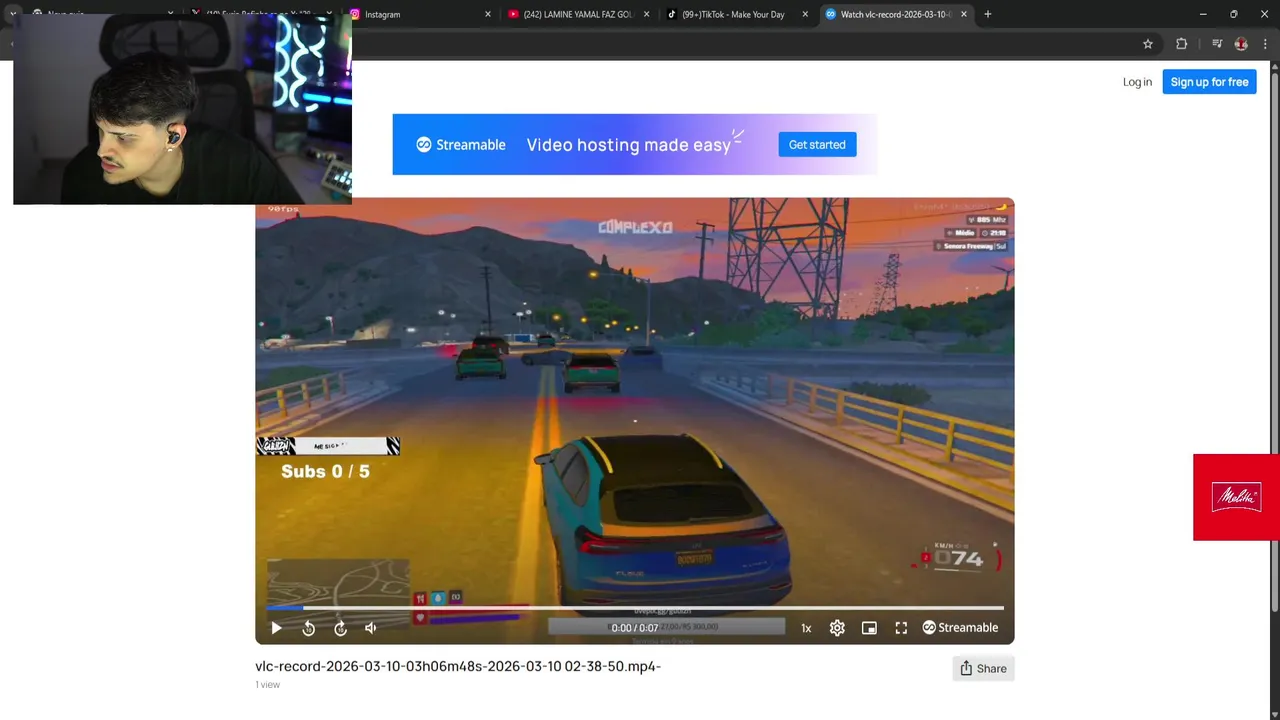
Task: Enable picture-in-picture mode
Action: point(869,628)
